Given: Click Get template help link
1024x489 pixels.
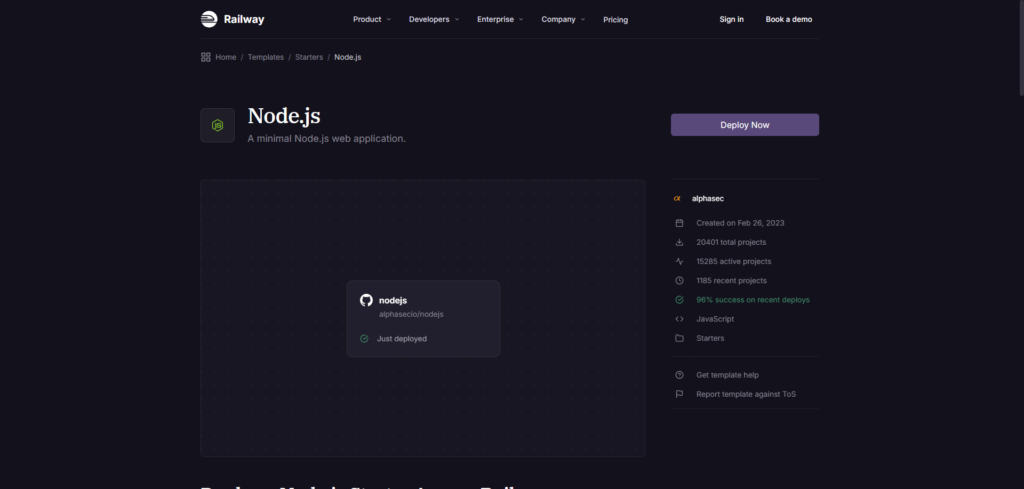Looking at the screenshot, I should tap(728, 375).
